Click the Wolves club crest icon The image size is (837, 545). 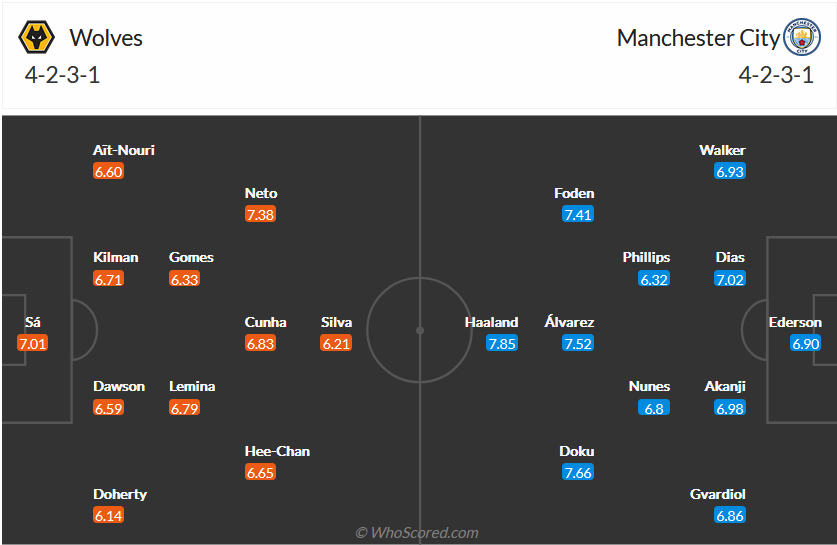click(x=36, y=38)
